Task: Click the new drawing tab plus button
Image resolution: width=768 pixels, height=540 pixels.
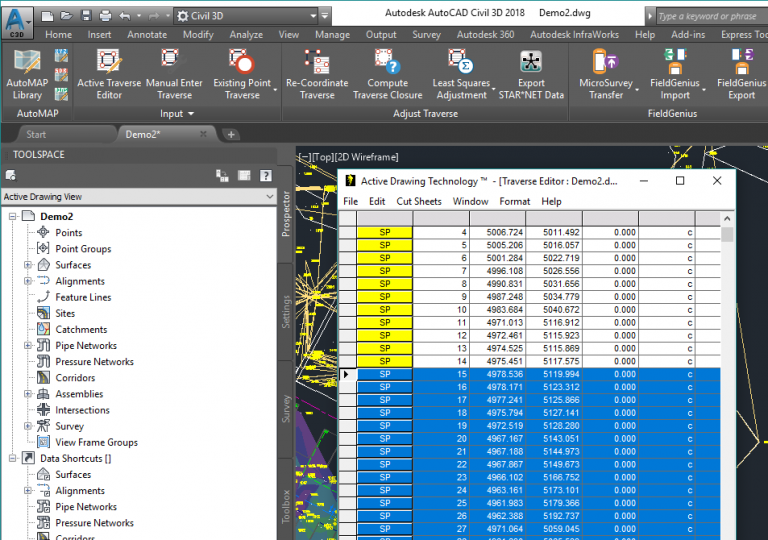Action: [x=231, y=134]
